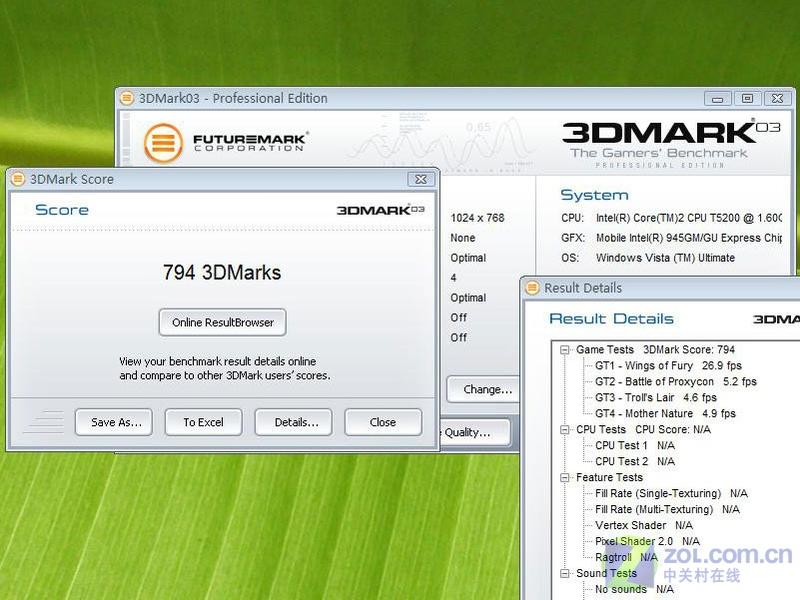Select the Pixel Shader 2.0 row
Viewport: 800px width, 600px height.
[647, 541]
